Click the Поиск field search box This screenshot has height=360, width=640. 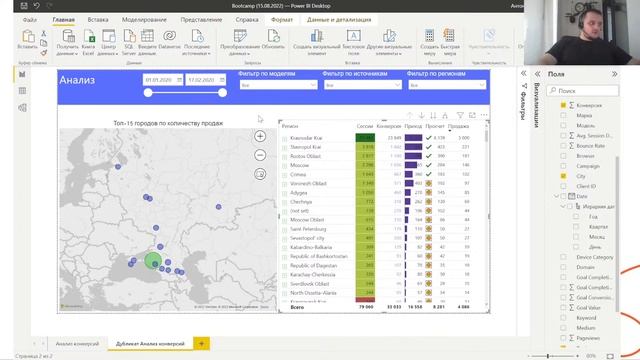[x=582, y=91]
